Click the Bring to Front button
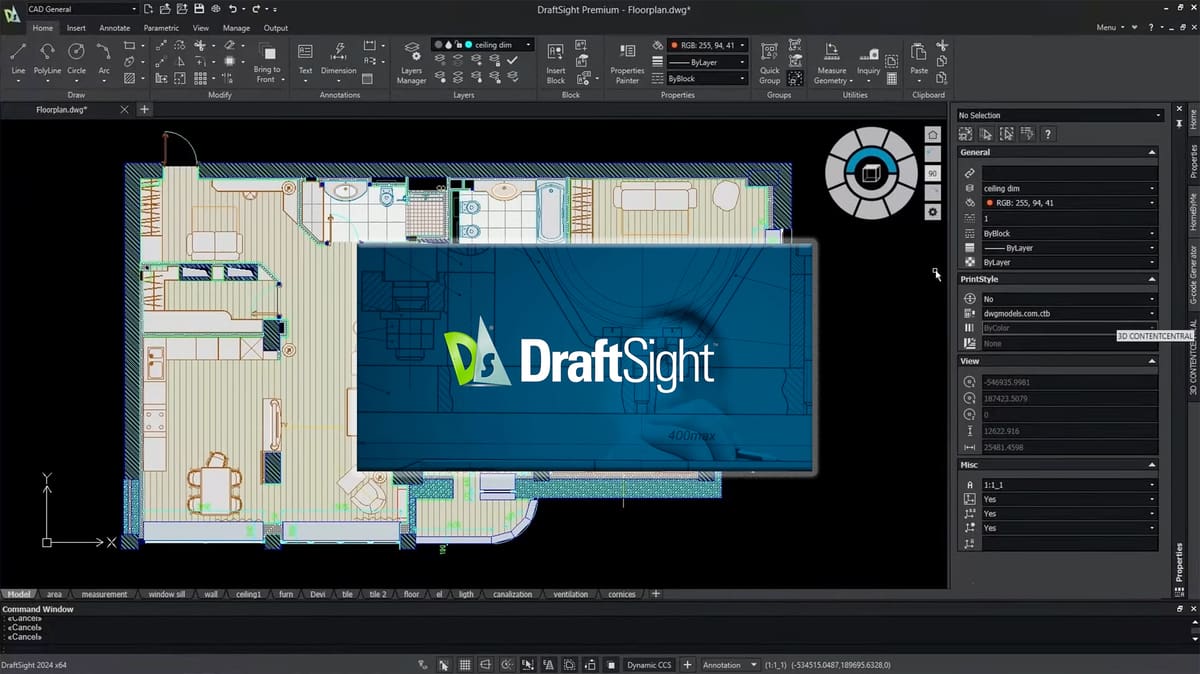Screen dimensions: 1200x674 265,62
